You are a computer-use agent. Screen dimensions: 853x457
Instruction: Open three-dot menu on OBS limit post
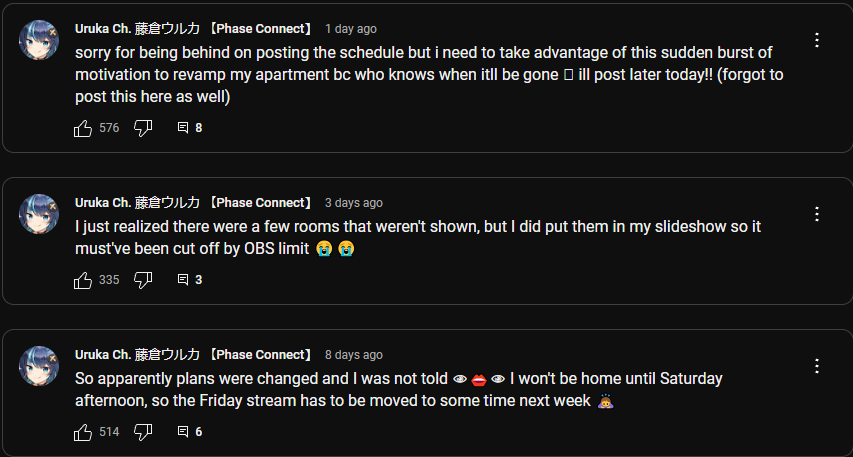point(817,214)
